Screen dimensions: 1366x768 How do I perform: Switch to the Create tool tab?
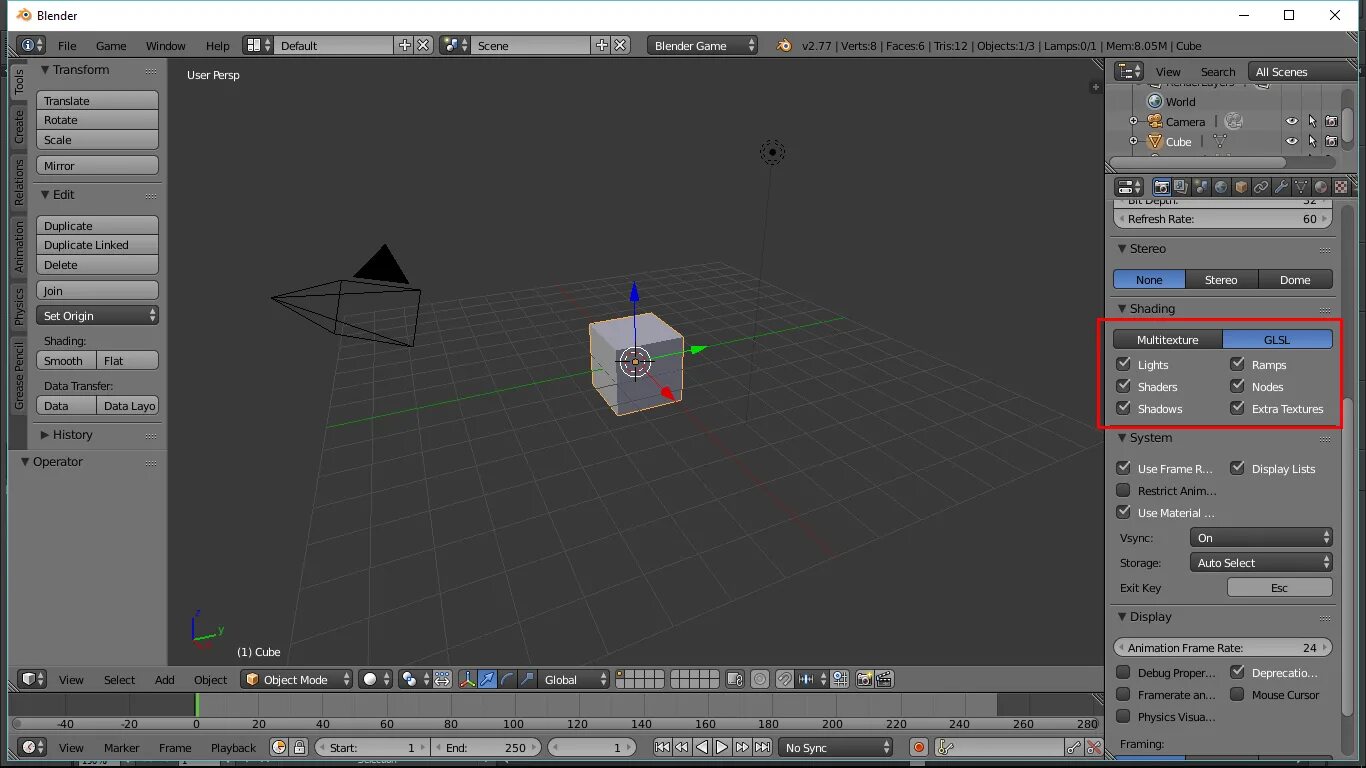18,126
